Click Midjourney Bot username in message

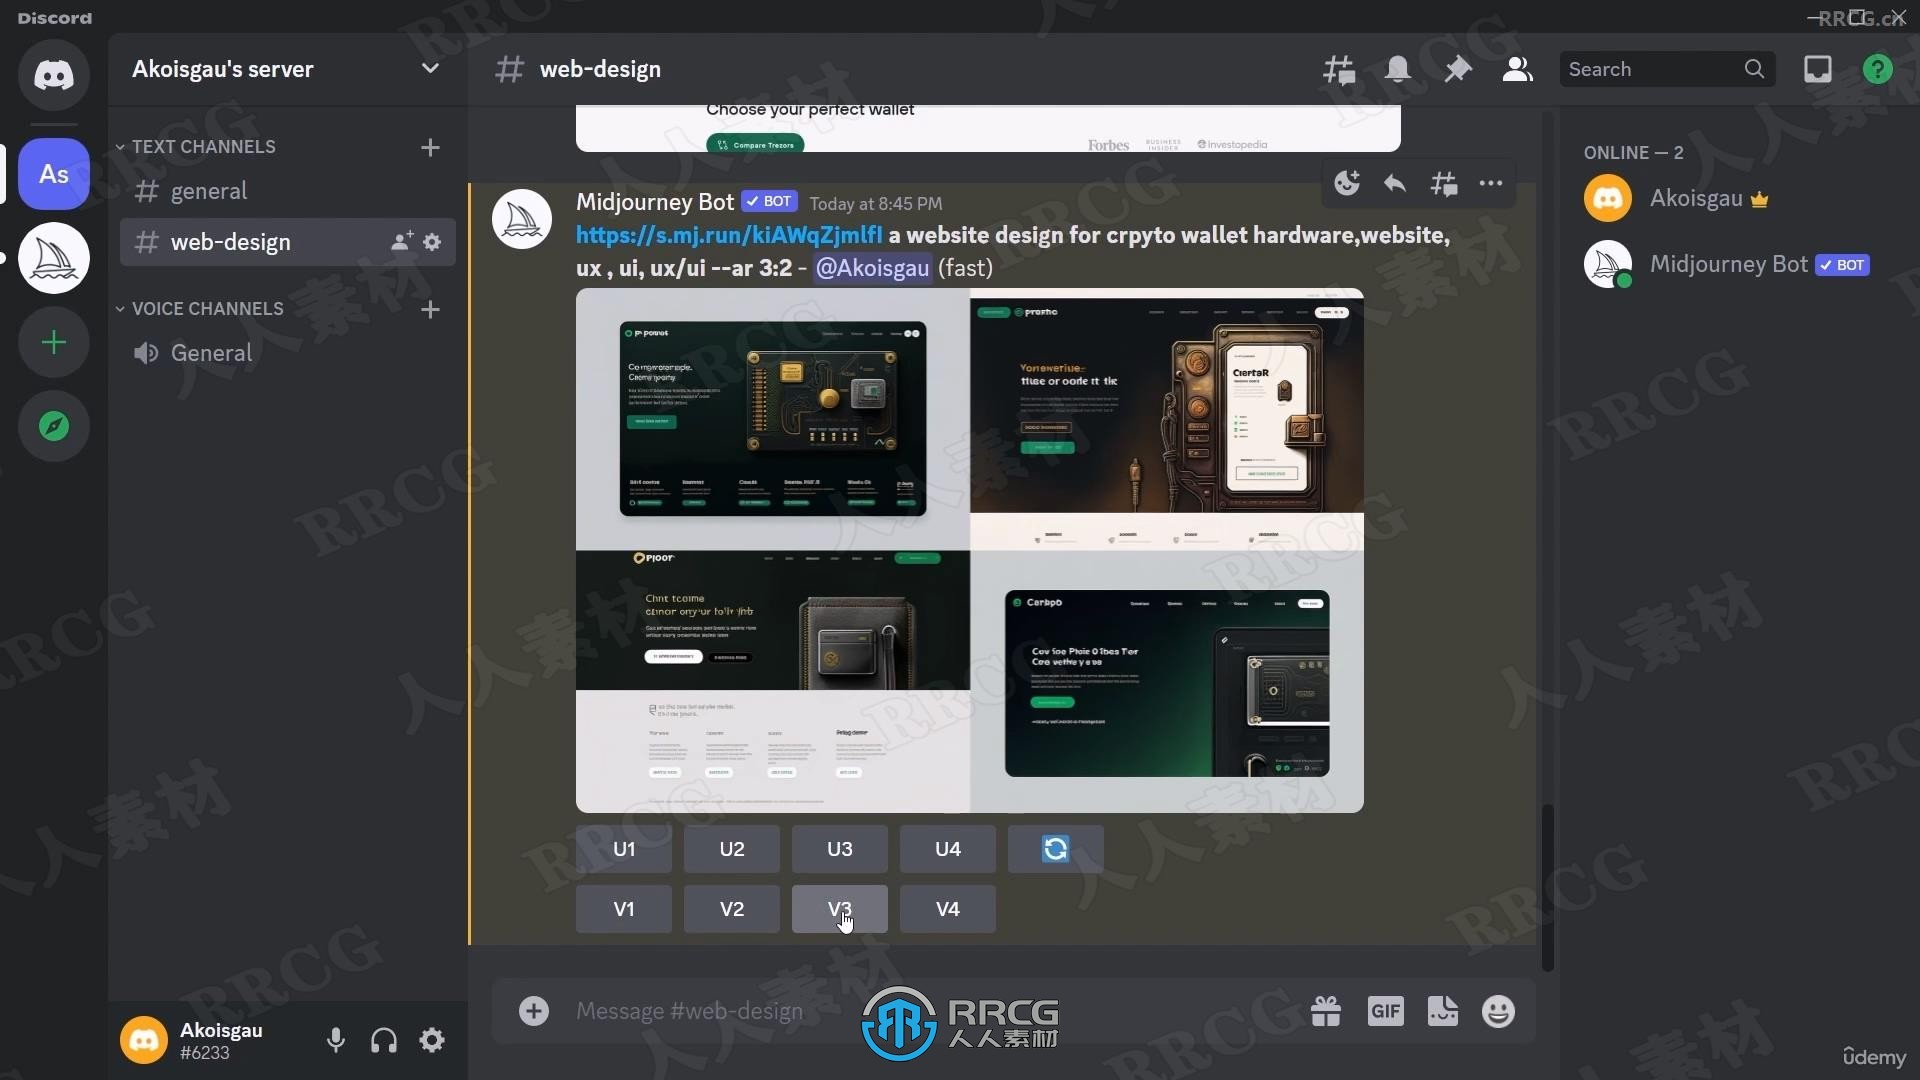pos(655,202)
